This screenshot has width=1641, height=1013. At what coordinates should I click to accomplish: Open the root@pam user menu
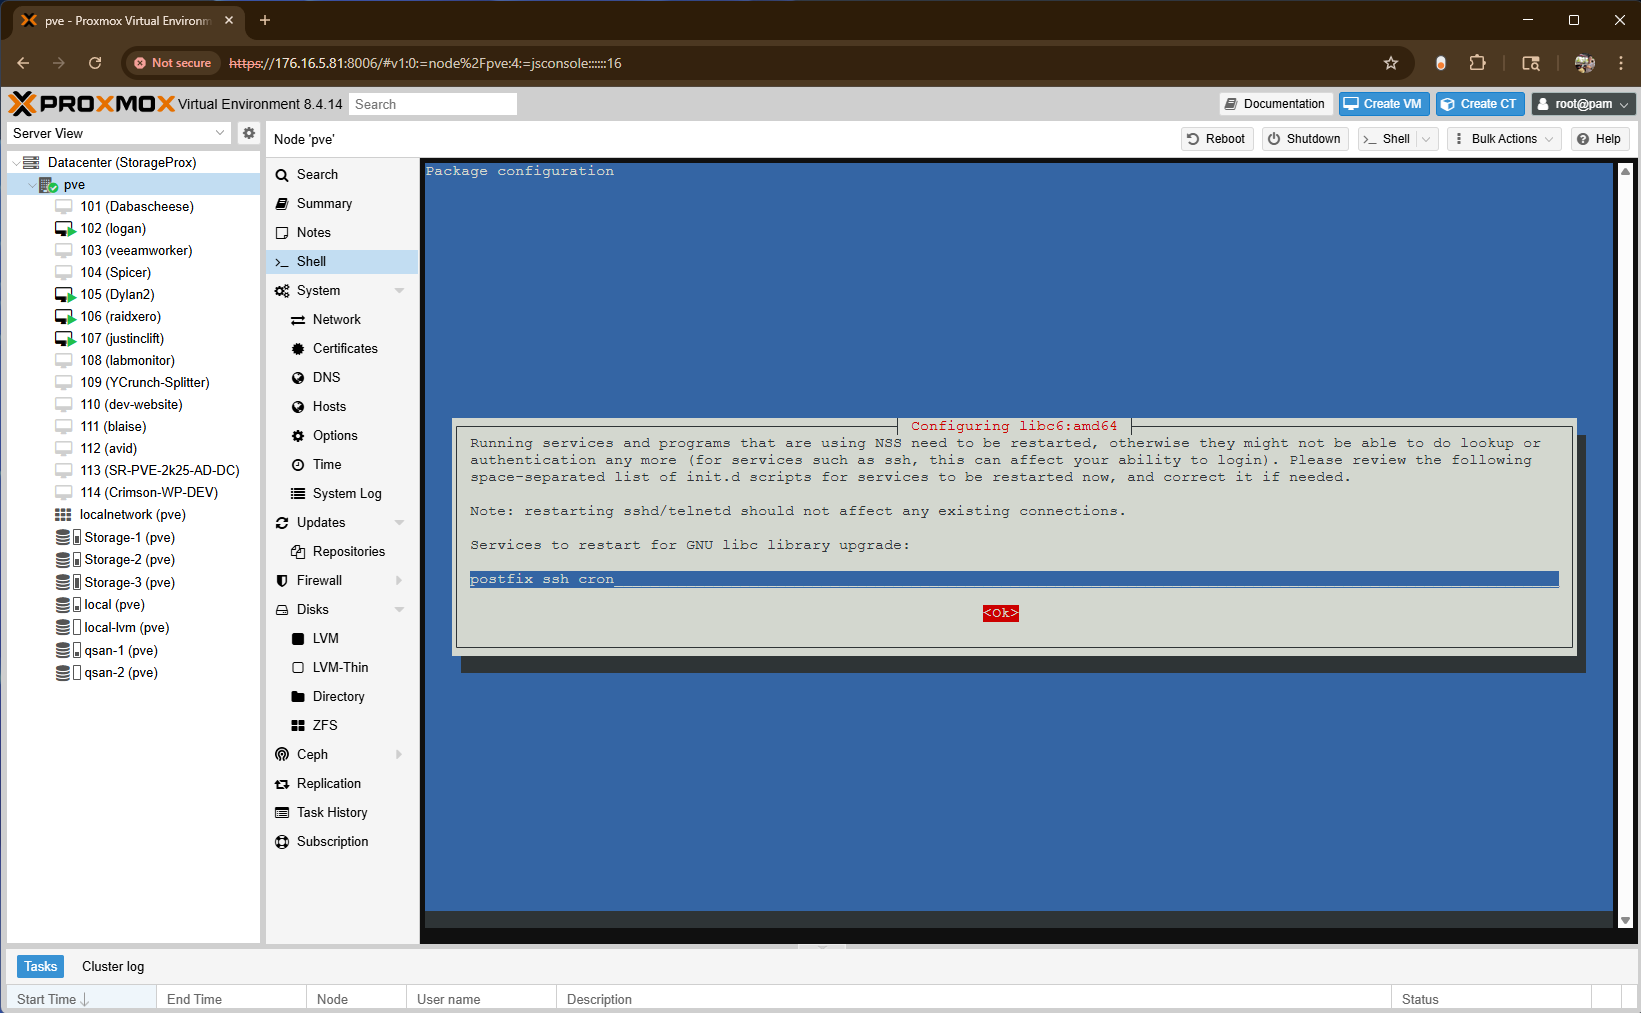1583,104
